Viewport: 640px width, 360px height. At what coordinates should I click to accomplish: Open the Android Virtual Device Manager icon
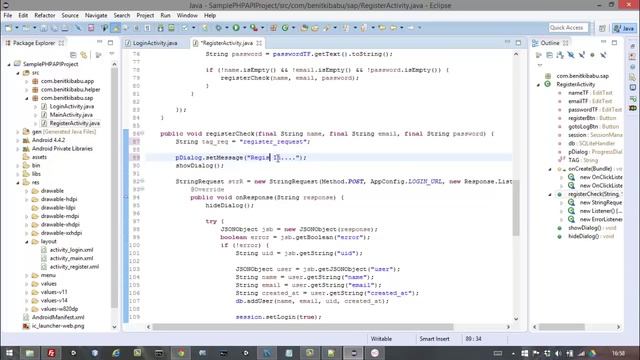171,28
